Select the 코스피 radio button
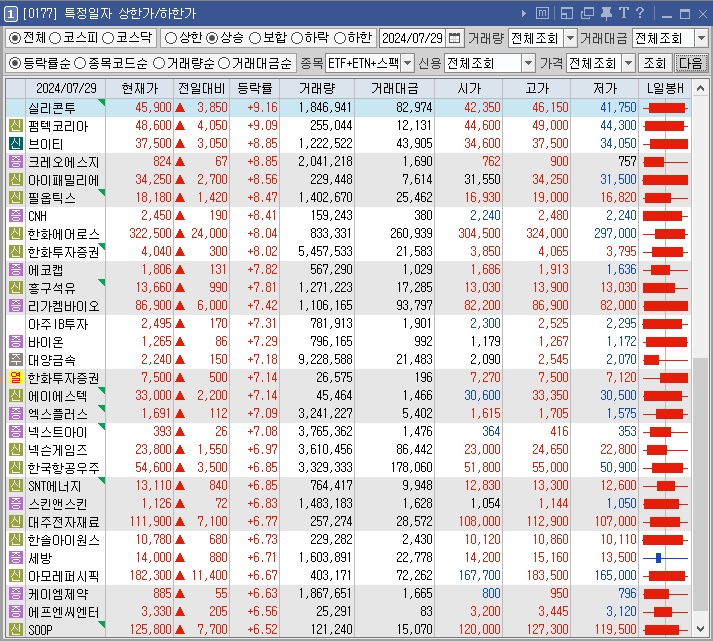 click(x=55, y=38)
